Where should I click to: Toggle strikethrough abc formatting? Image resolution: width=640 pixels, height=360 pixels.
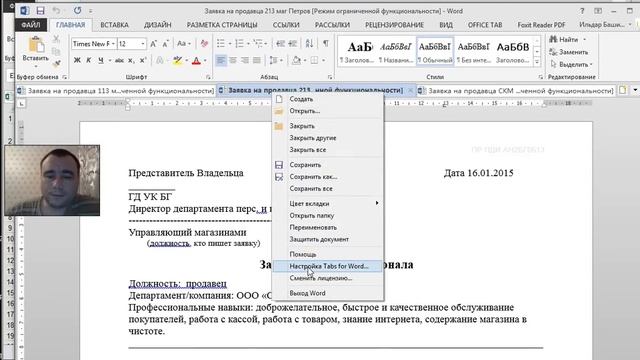119,60
